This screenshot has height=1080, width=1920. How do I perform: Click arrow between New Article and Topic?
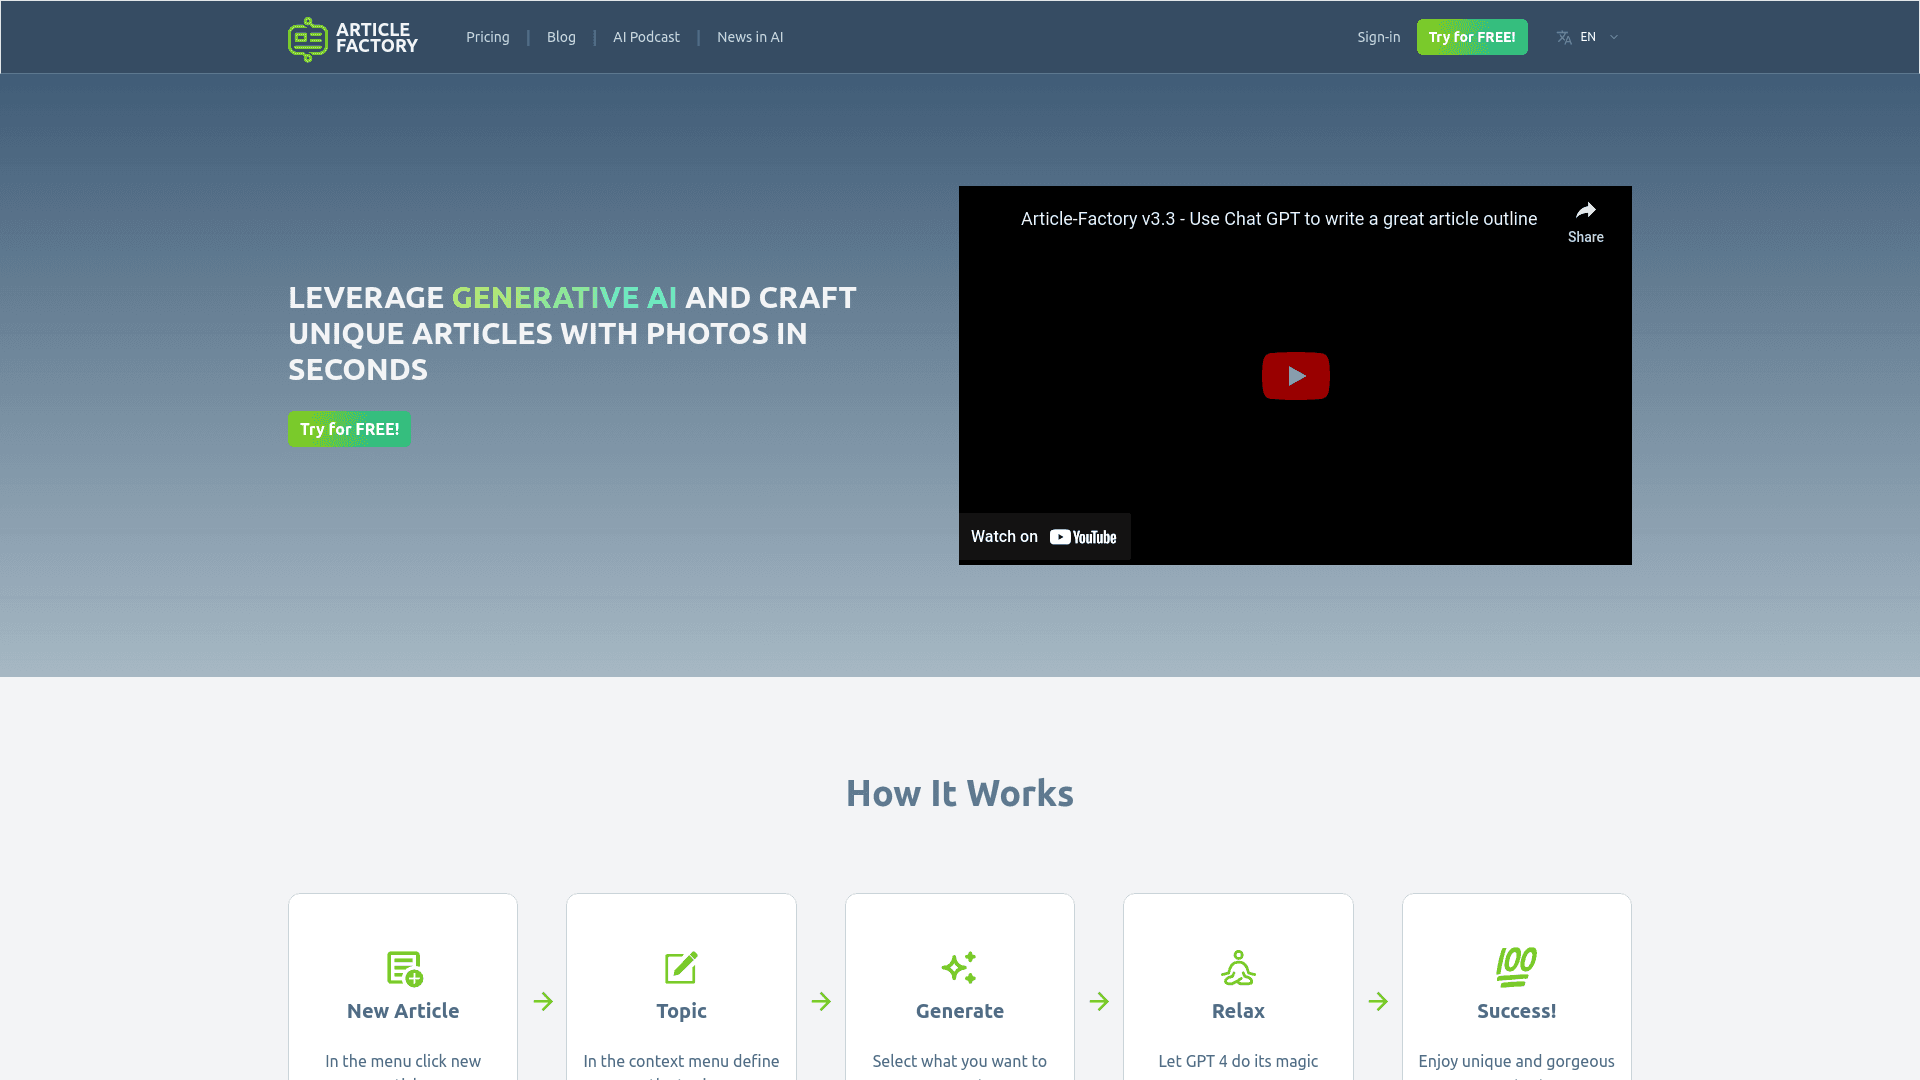(x=543, y=1001)
